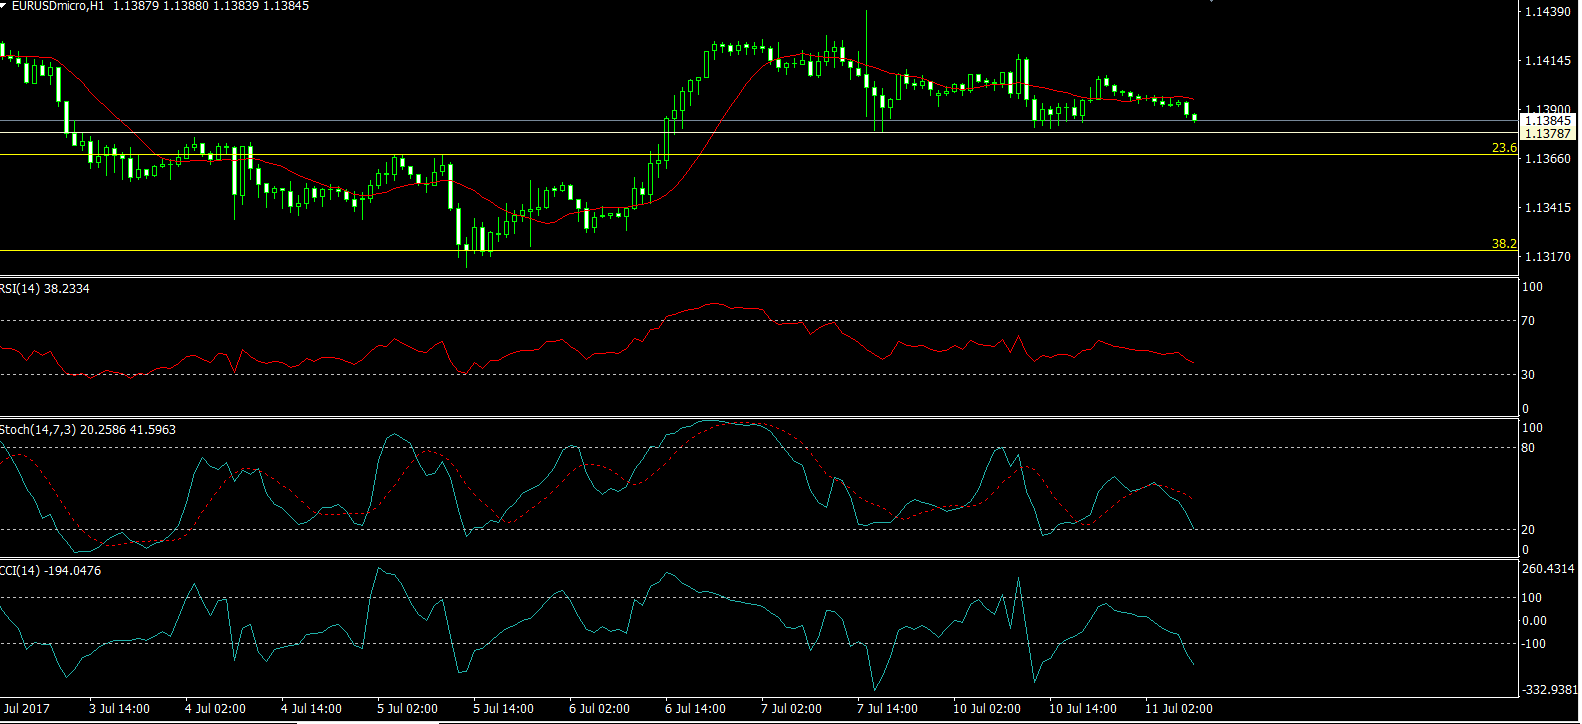Click the 80 level on Stochastic scale
The width and height of the screenshot is (1582, 724).
(x=1528, y=447)
